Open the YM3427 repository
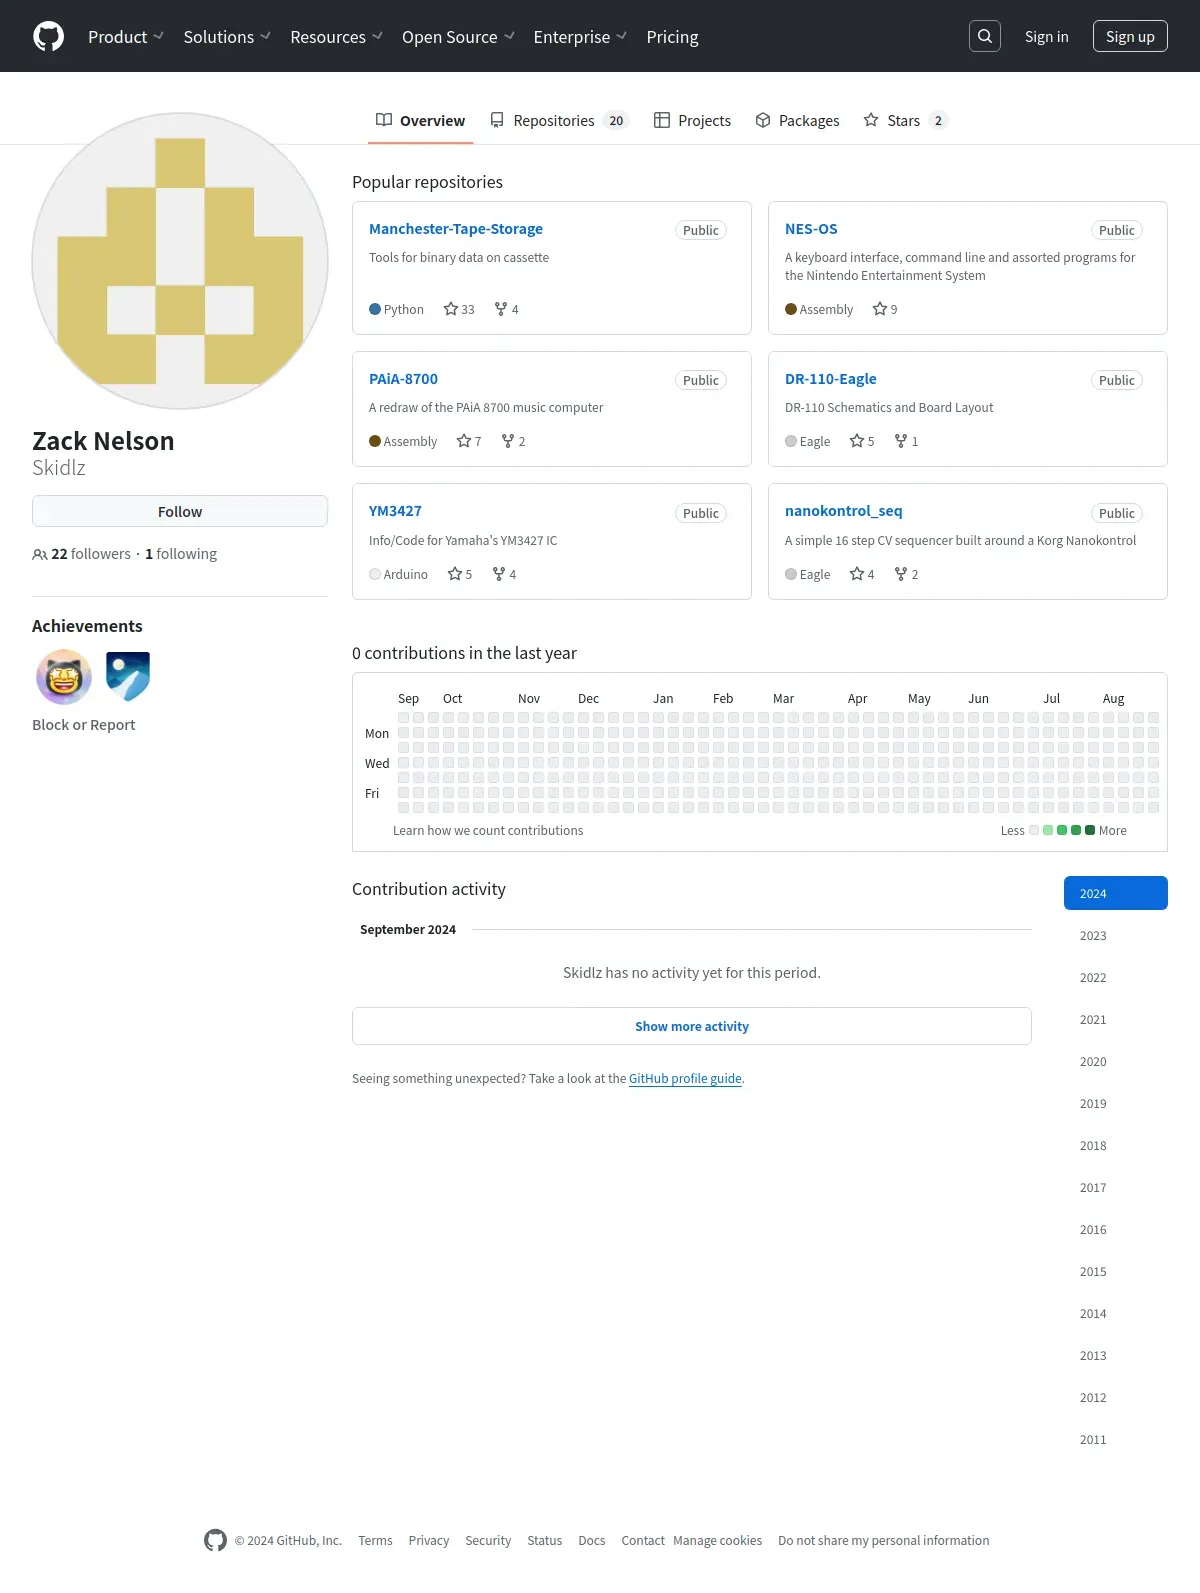This screenshot has width=1200, height=1593. 395,510
